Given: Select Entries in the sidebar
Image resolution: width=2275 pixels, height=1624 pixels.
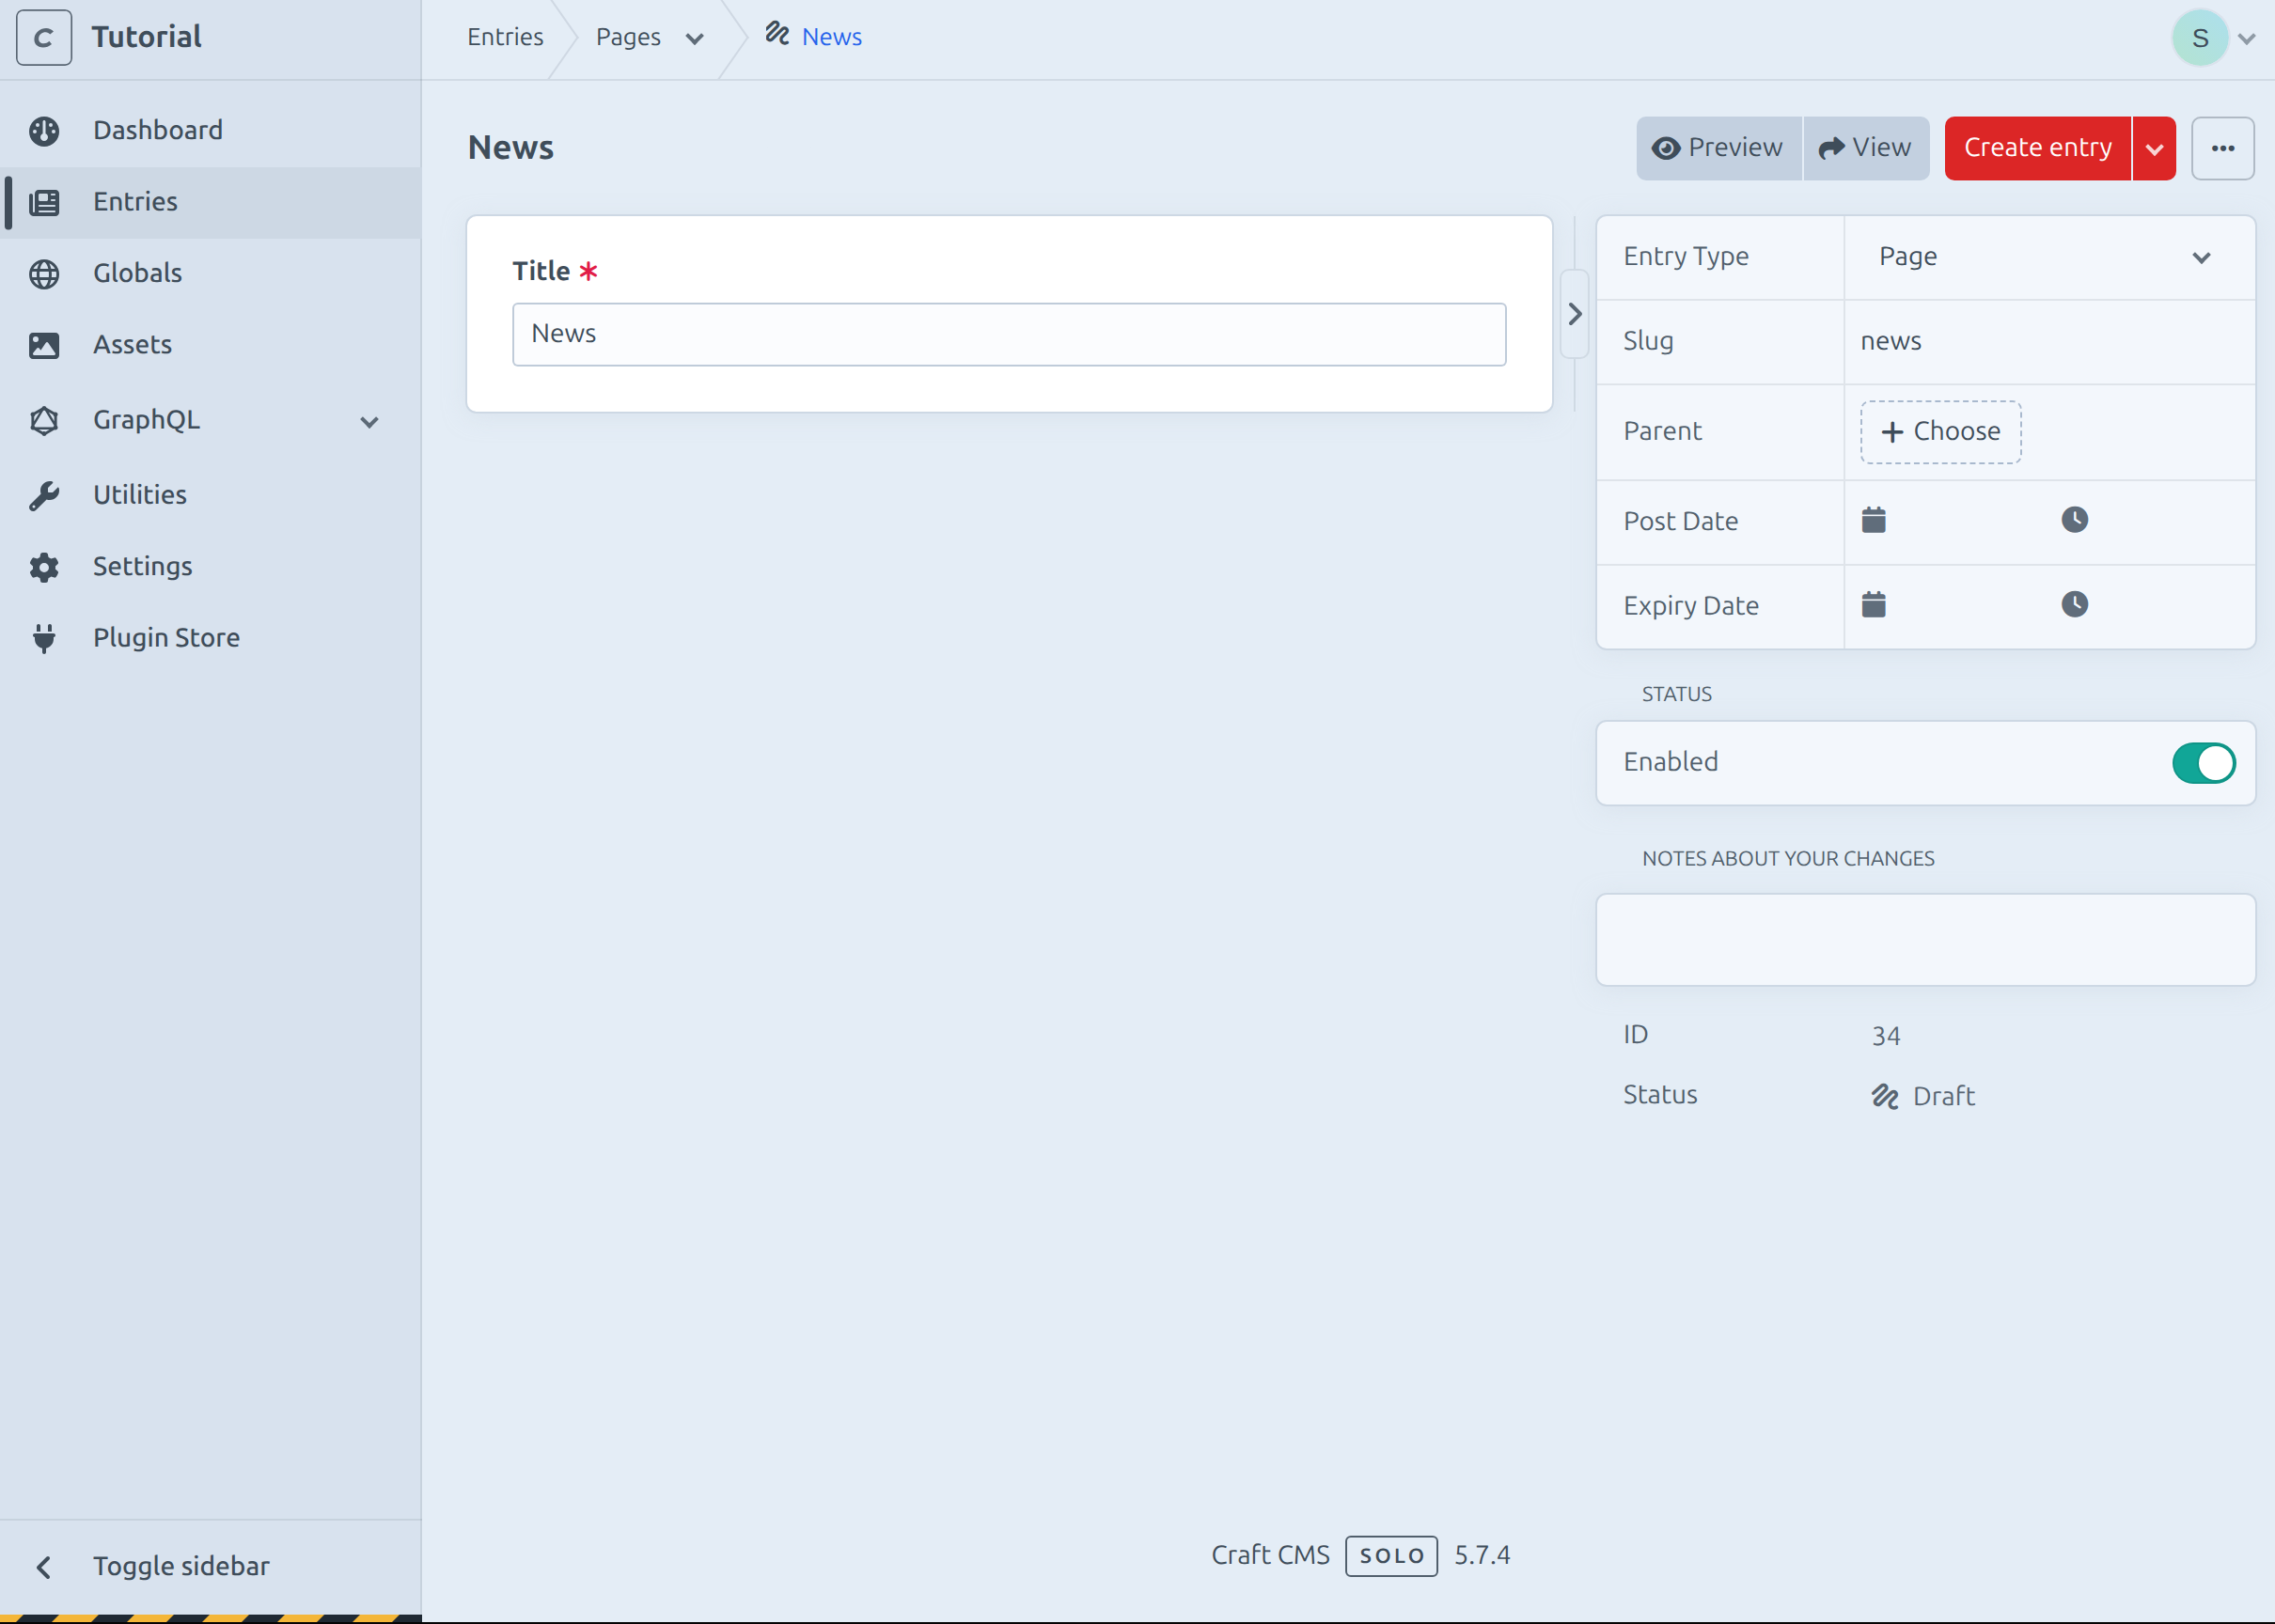Looking at the screenshot, I should (x=135, y=202).
